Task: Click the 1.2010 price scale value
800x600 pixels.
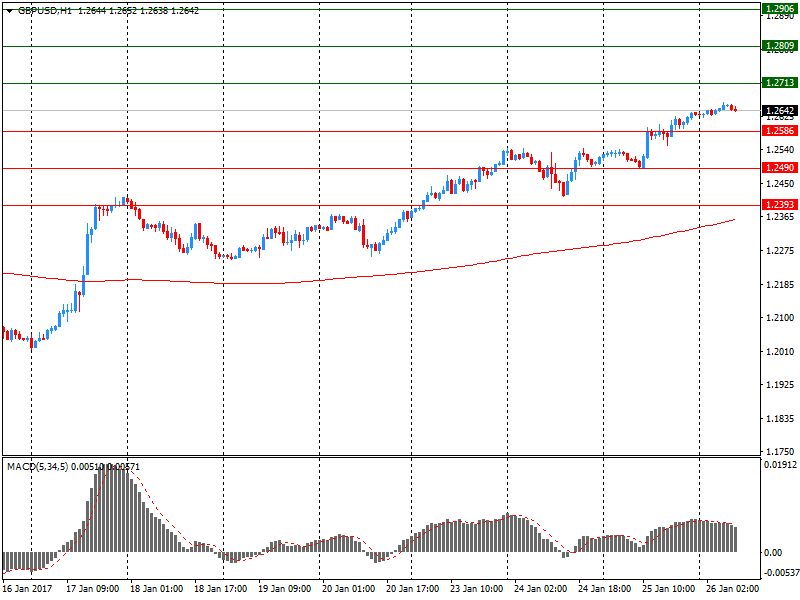Action: [x=780, y=351]
